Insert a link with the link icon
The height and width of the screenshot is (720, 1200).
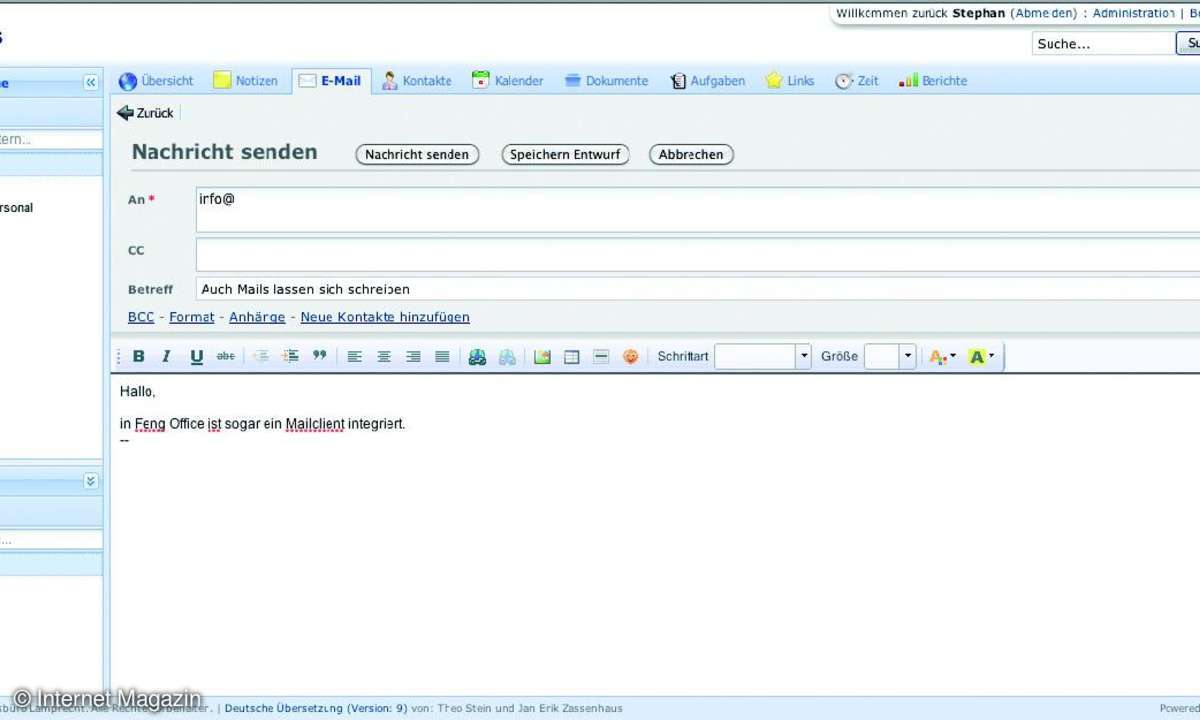point(478,356)
